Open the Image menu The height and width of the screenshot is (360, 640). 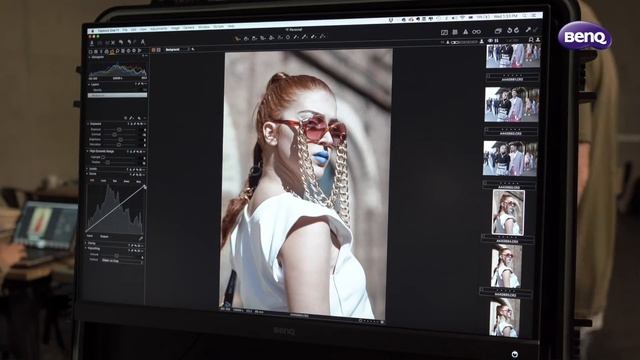coord(175,28)
